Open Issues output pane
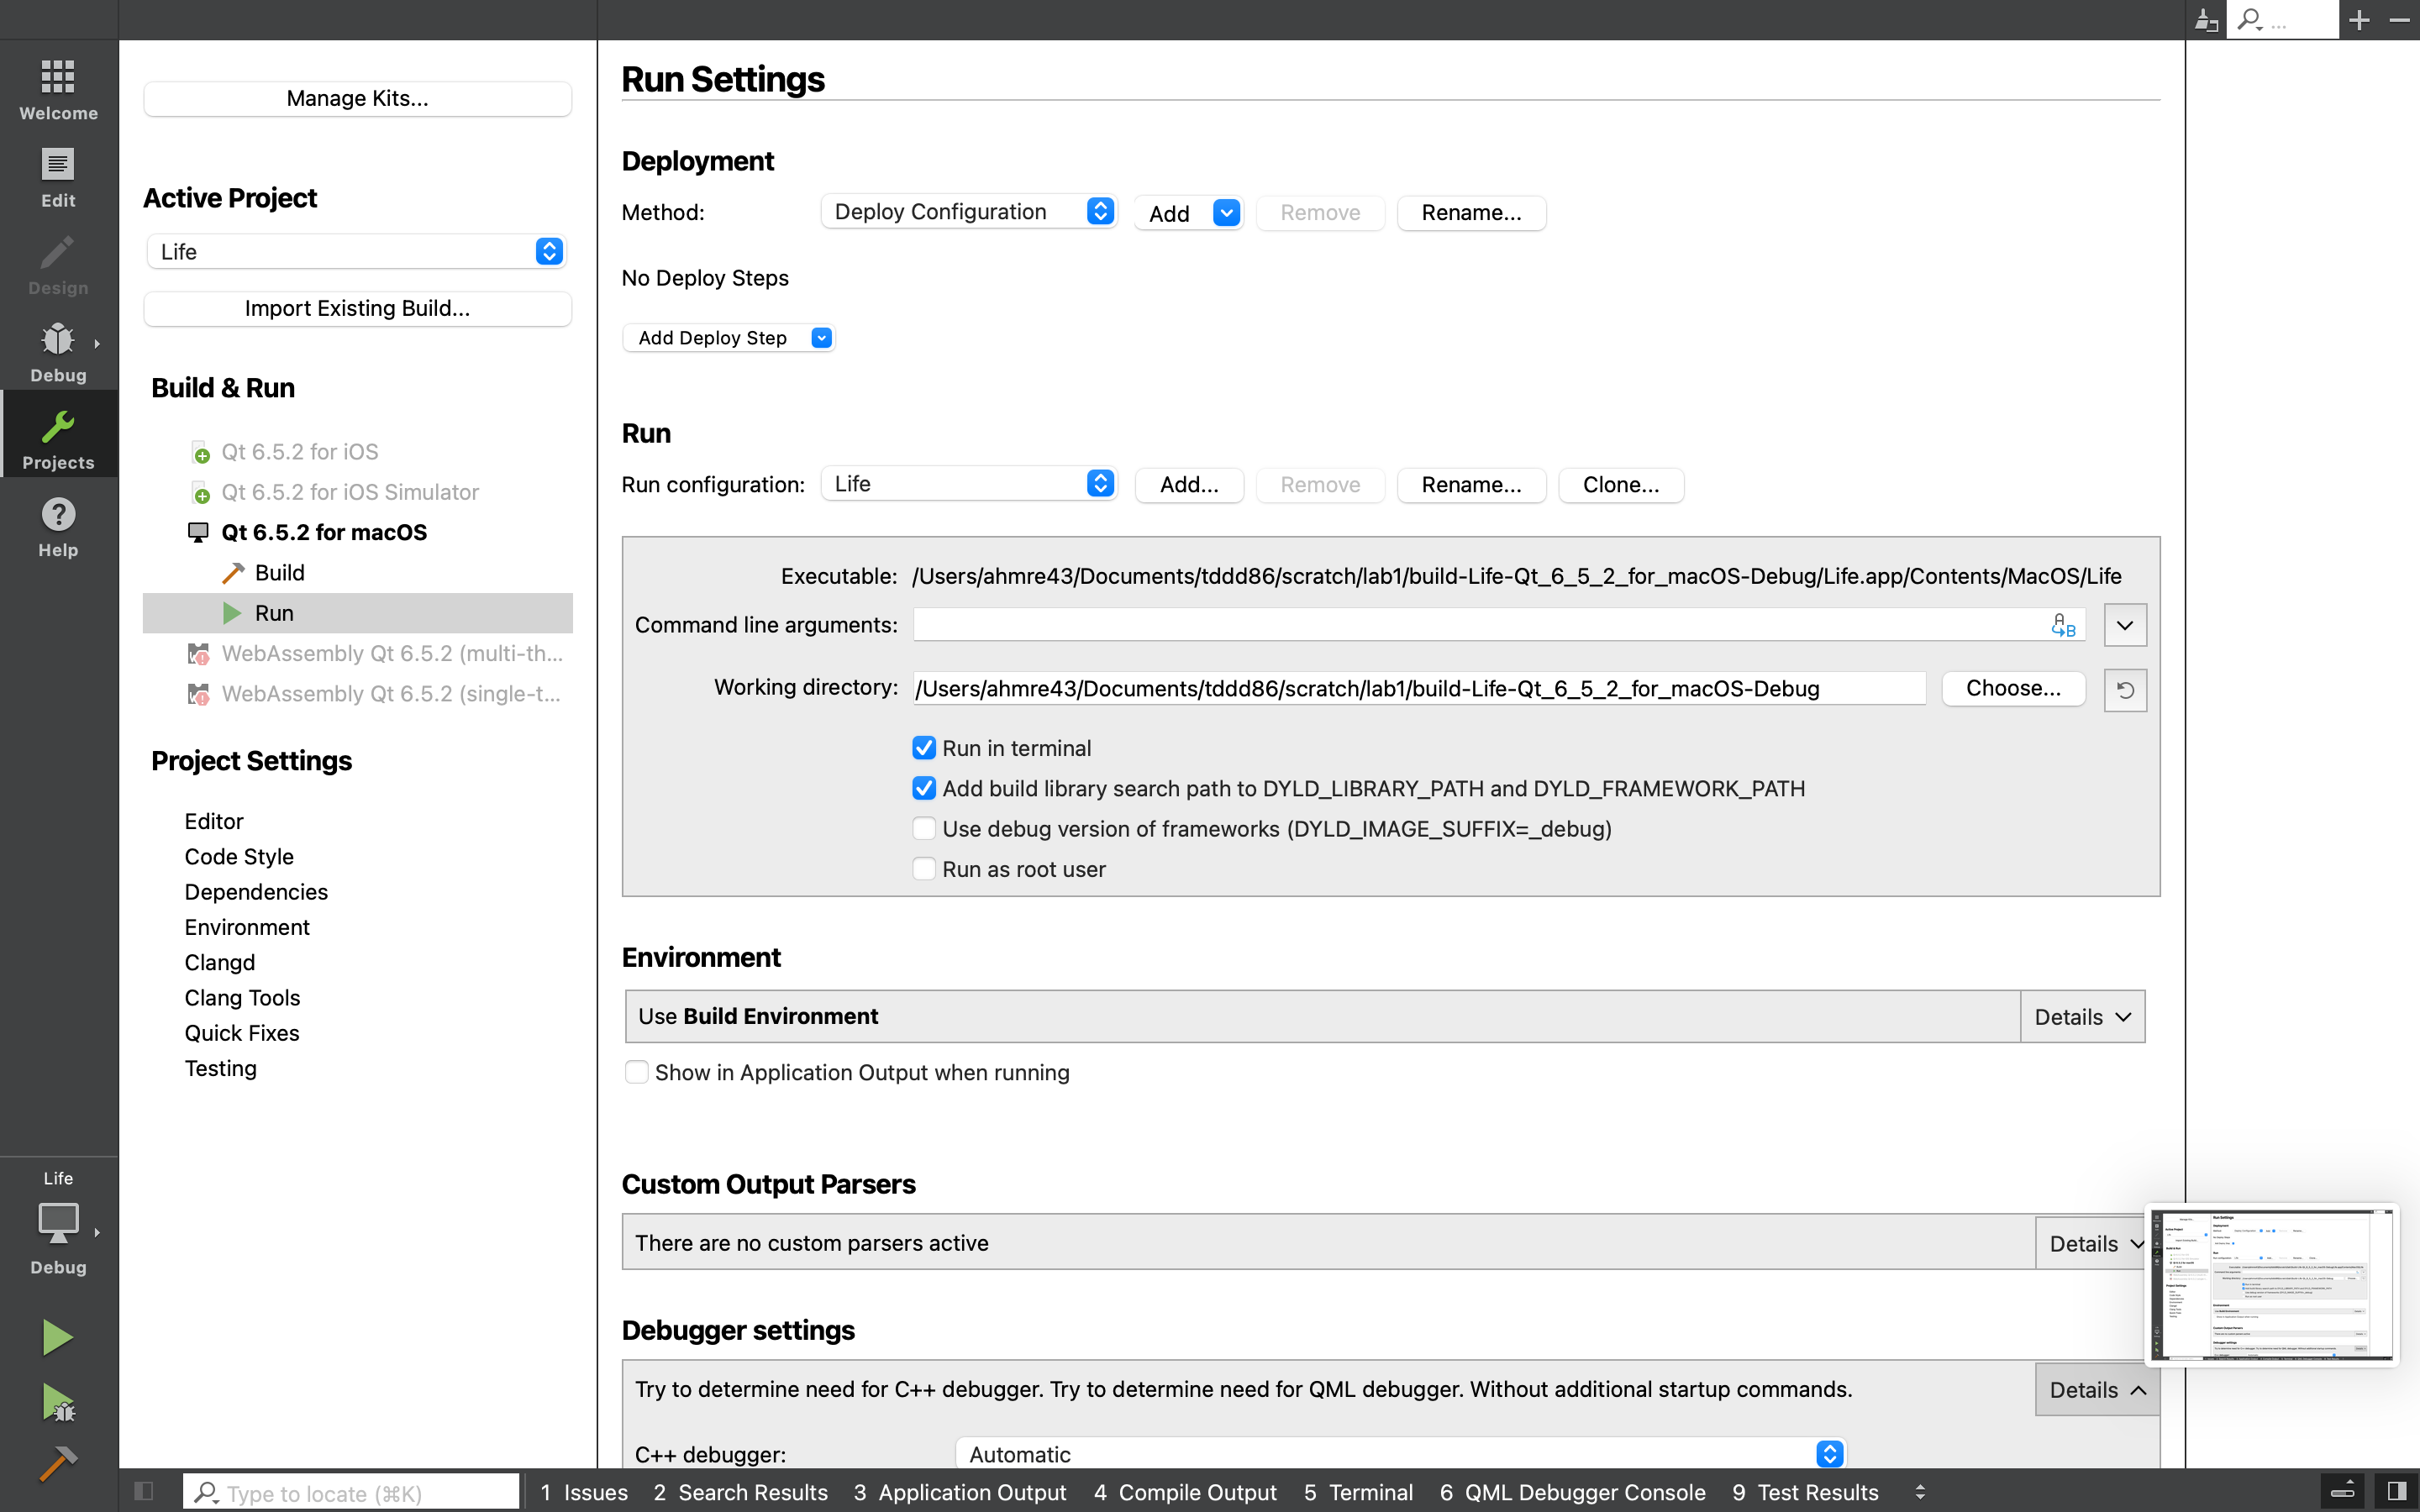This screenshot has width=2420, height=1512. pos(584,1492)
